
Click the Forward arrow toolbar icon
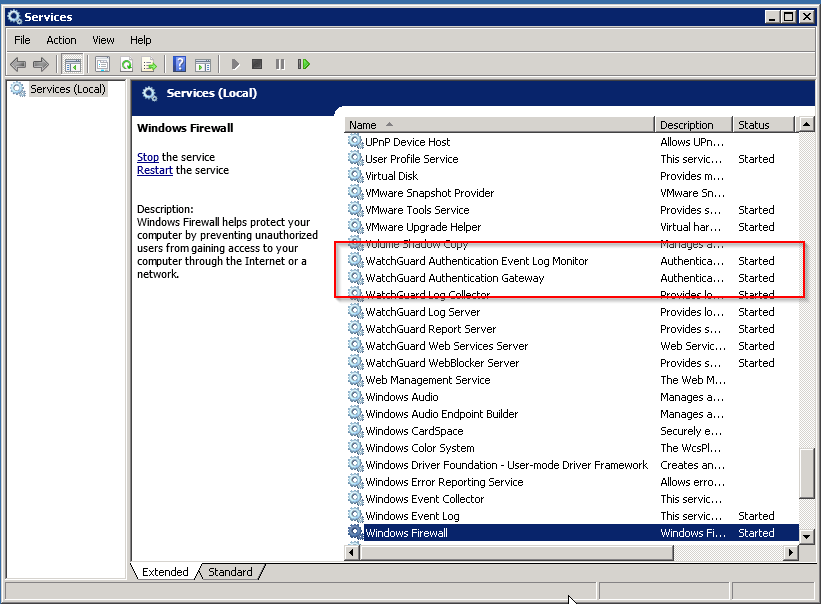click(x=40, y=64)
